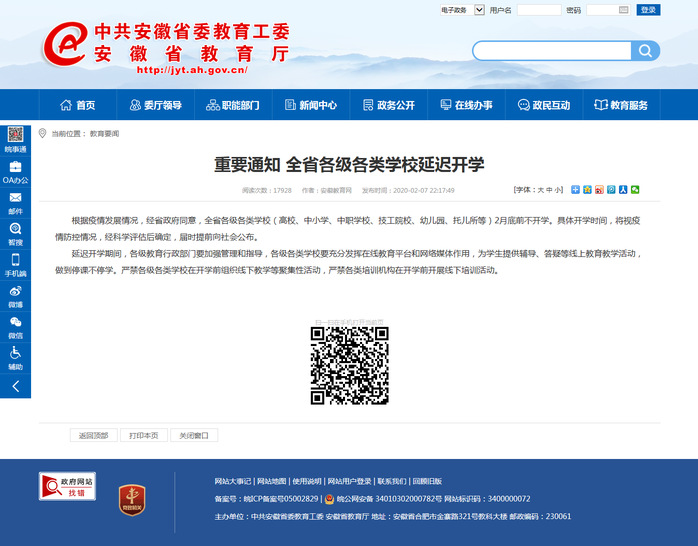Click the soft keyboard icon in password field
The image size is (698, 546).
624,10
